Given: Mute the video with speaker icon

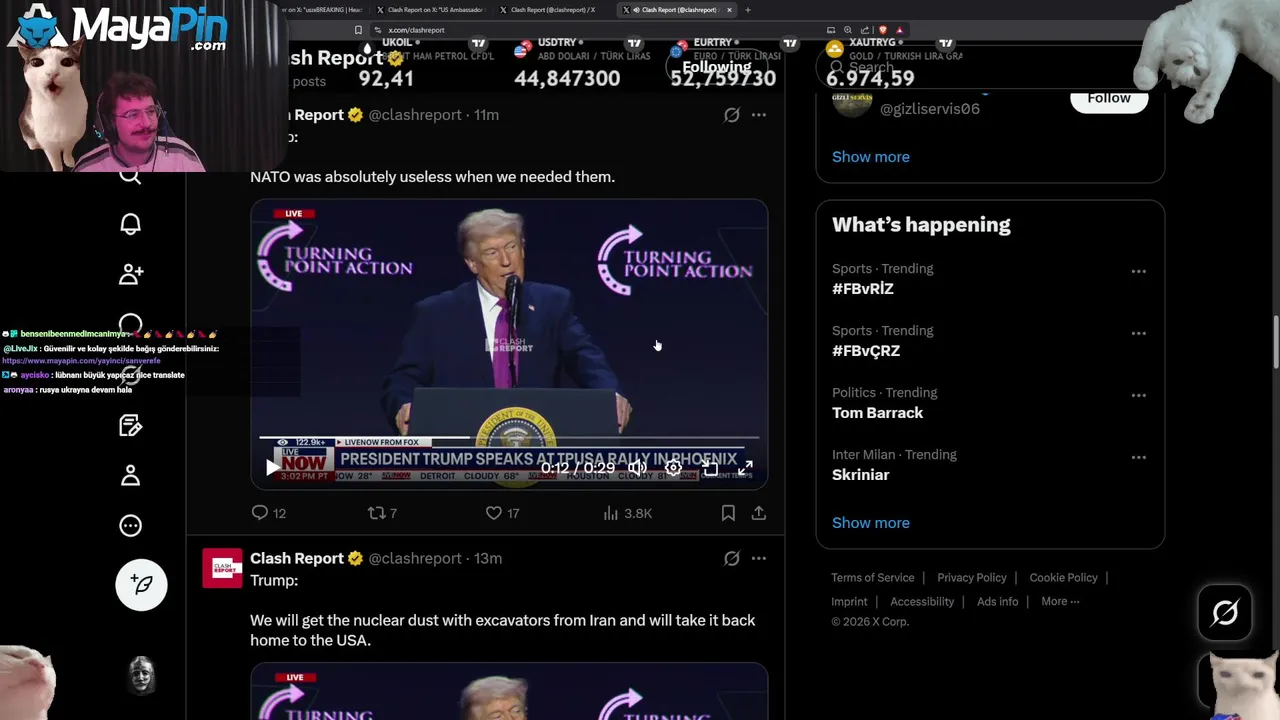Looking at the screenshot, I should (x=637, y=467).
